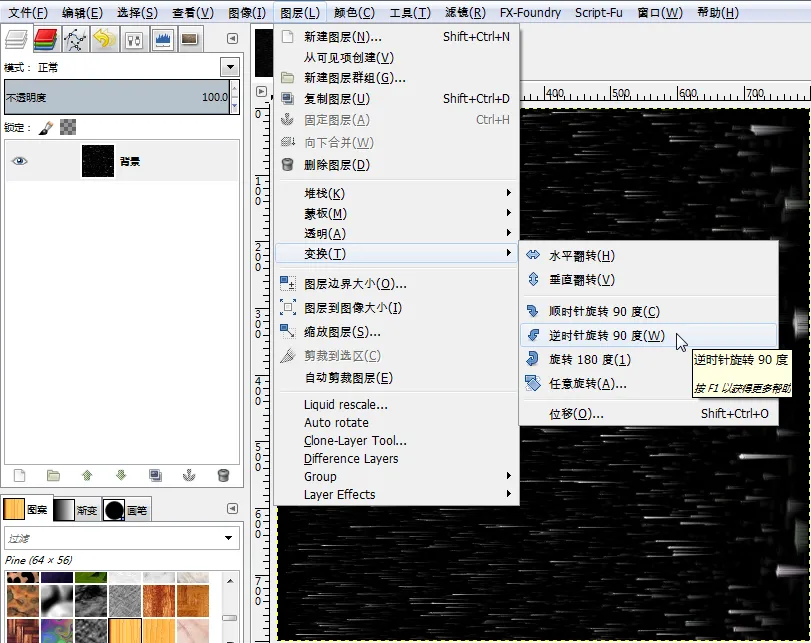Select 垂直翻转(V) flip option

(x=649, y=280)
